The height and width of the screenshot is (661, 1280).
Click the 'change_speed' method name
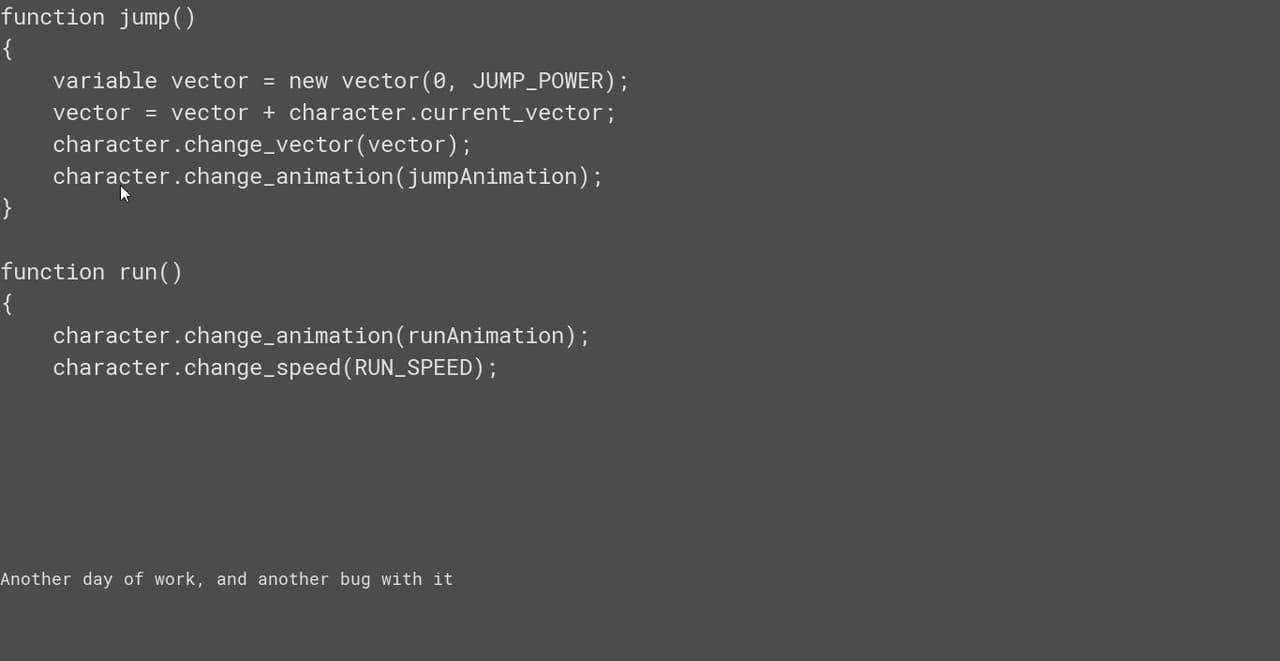[x=262, y=368]
